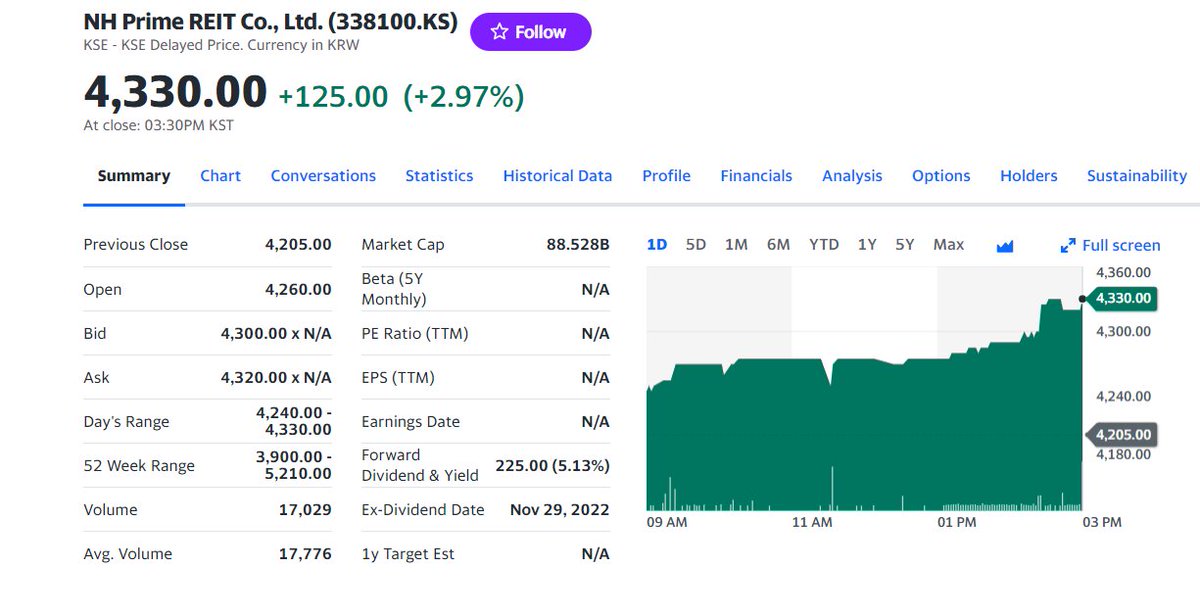
Task: Click the large 4,330.00 price quote
Action: pos(175,92)
